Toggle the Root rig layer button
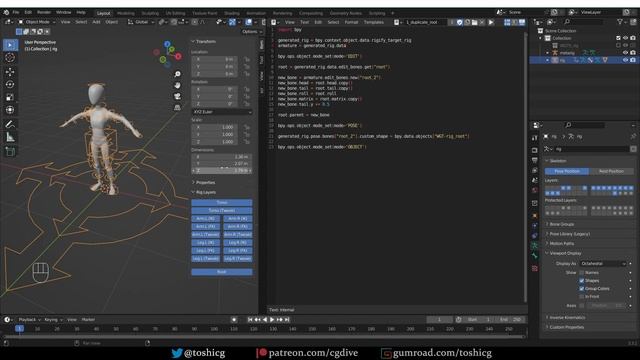The width and height of the screenshot is (640, 360). coord(222,272)
